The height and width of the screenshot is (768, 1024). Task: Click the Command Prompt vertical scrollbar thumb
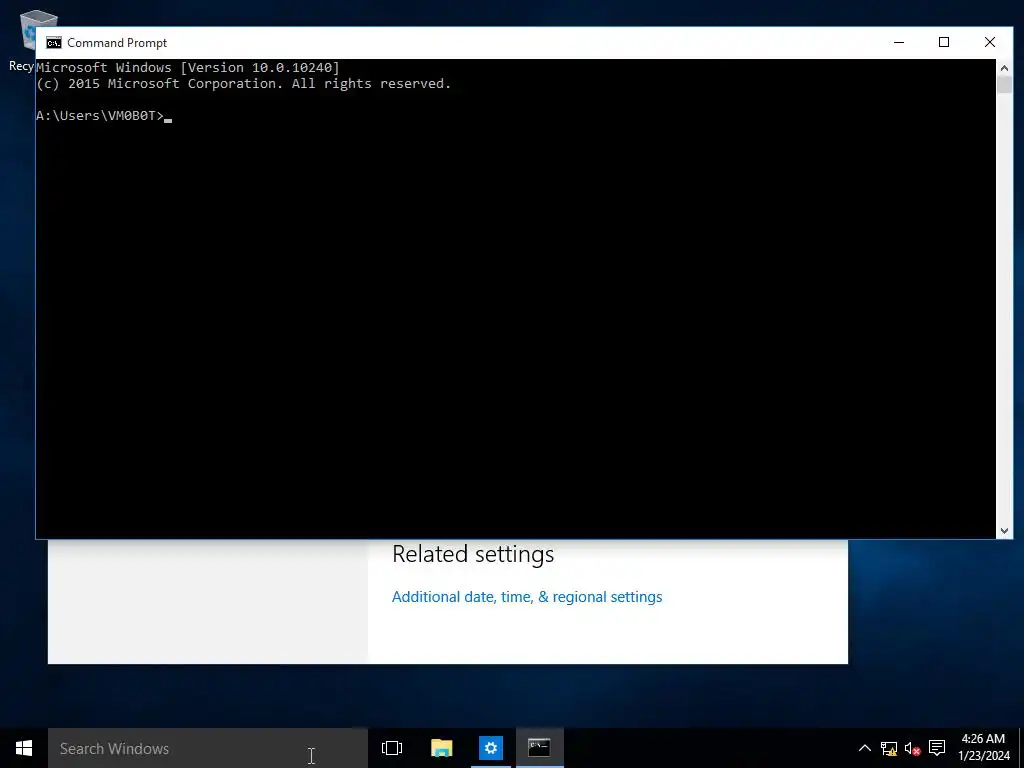click(x=1004, y=85)
